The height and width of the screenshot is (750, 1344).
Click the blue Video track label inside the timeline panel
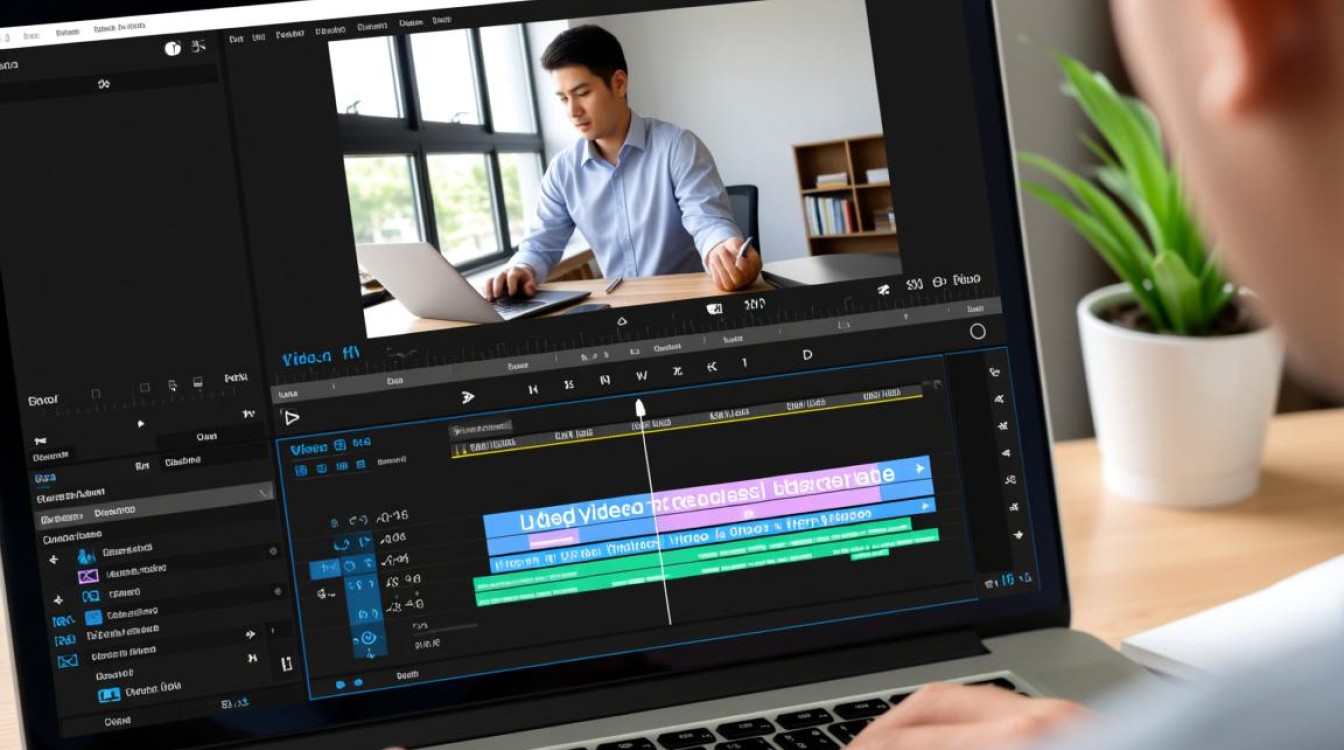[309, 449]
